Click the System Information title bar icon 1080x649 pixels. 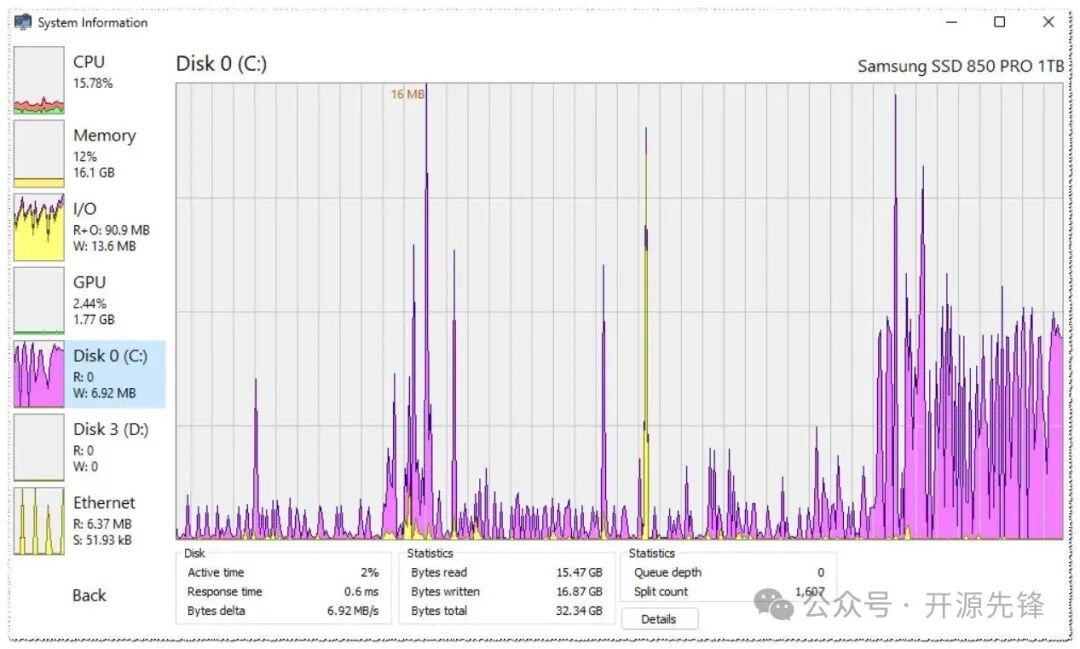pyautogui.click(x=23, y=22)
